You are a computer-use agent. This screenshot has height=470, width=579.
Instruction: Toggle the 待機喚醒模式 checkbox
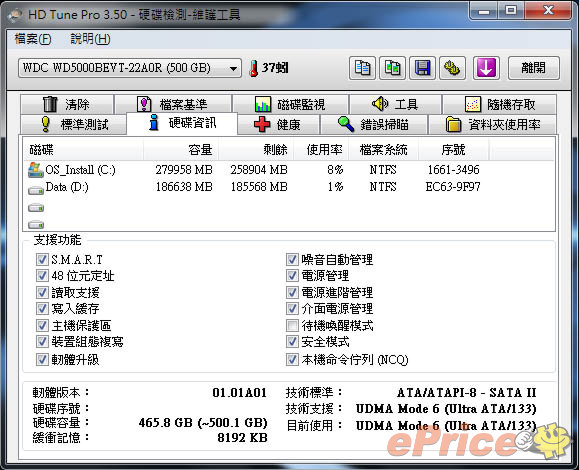(292, 325)
